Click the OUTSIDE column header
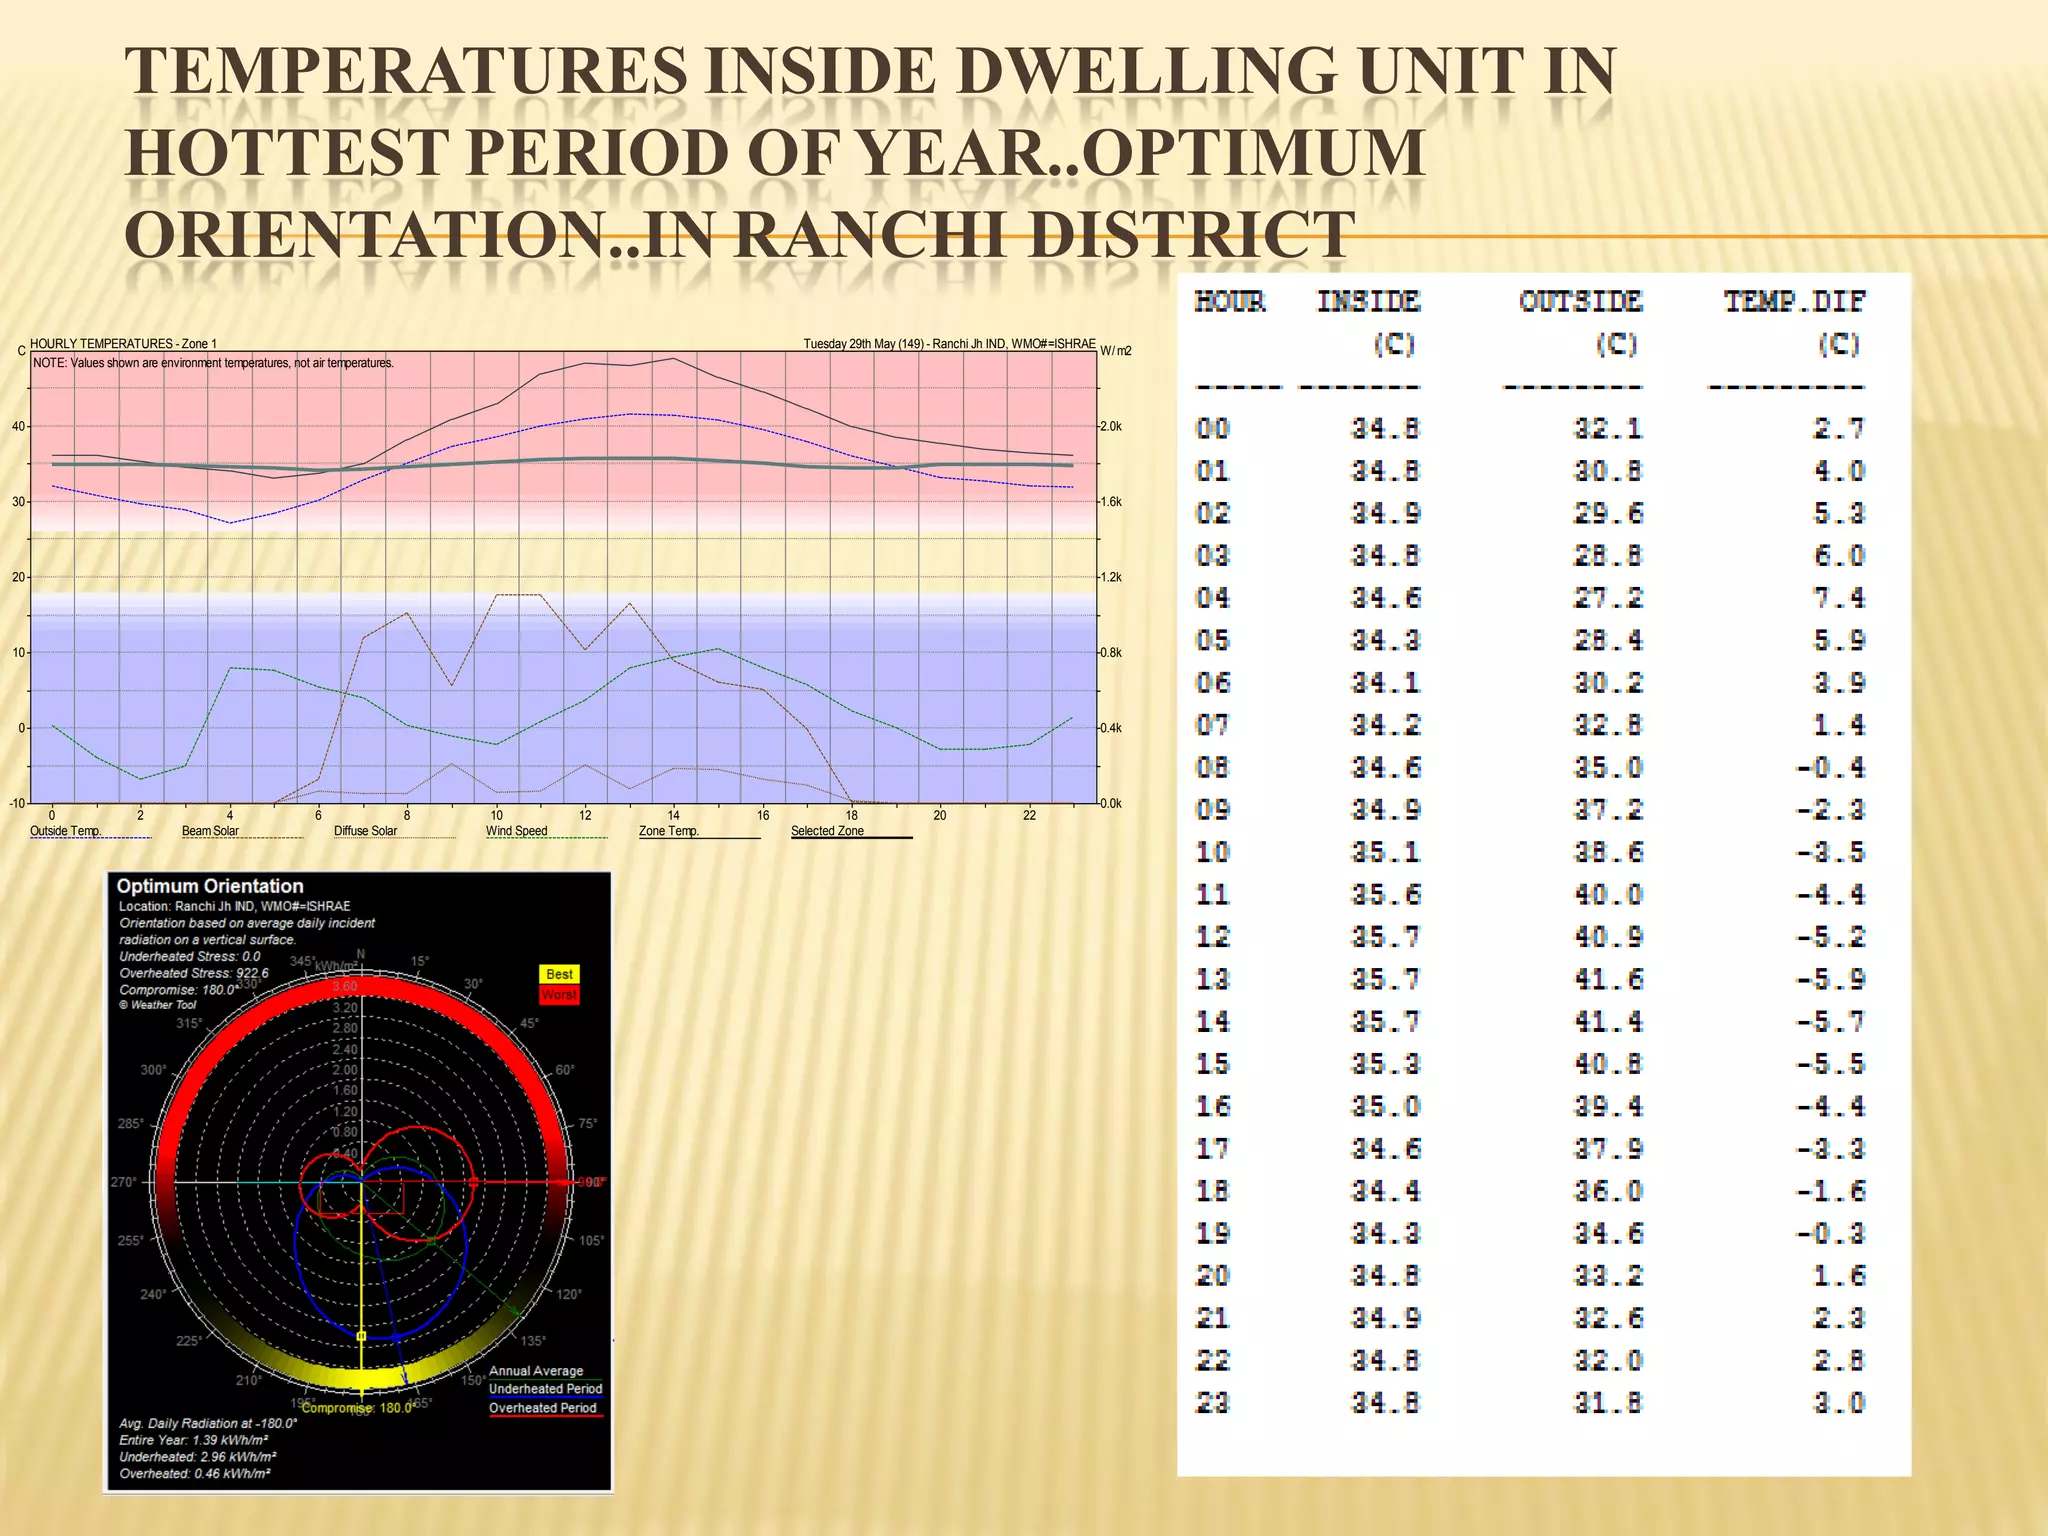This screenshot has width=2048, height=1536. (x=1581, y=301)
